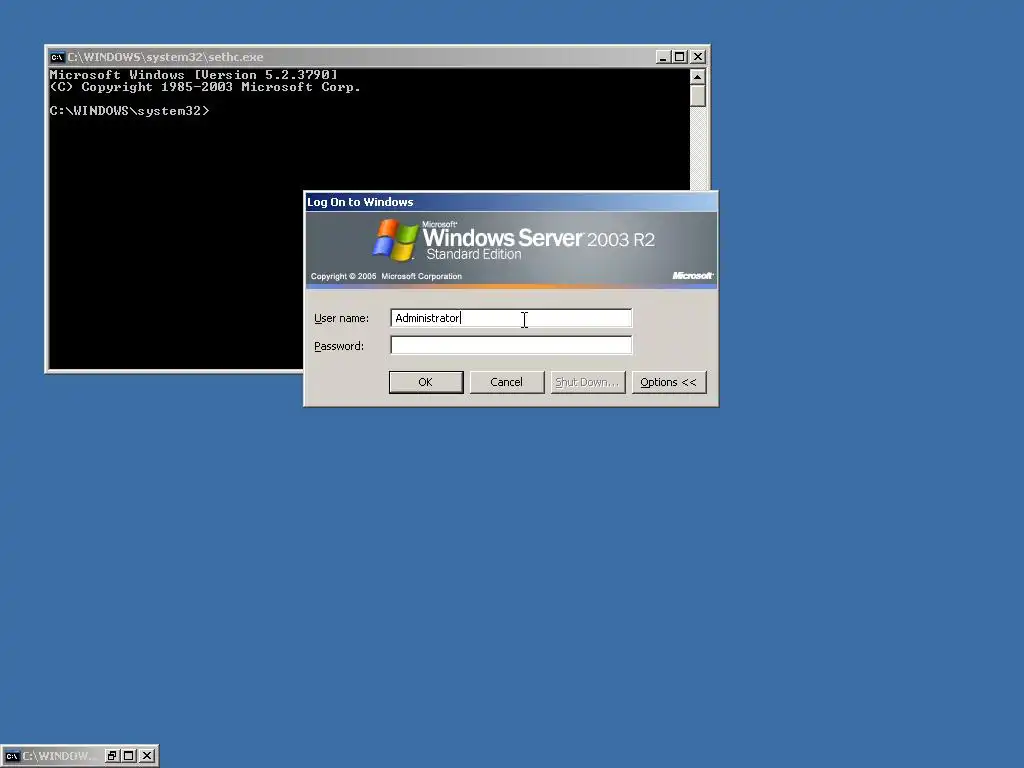Restore the minimized C:\WINDOW... console
The width and height of the screenshot is (1024, 768).
112,756
